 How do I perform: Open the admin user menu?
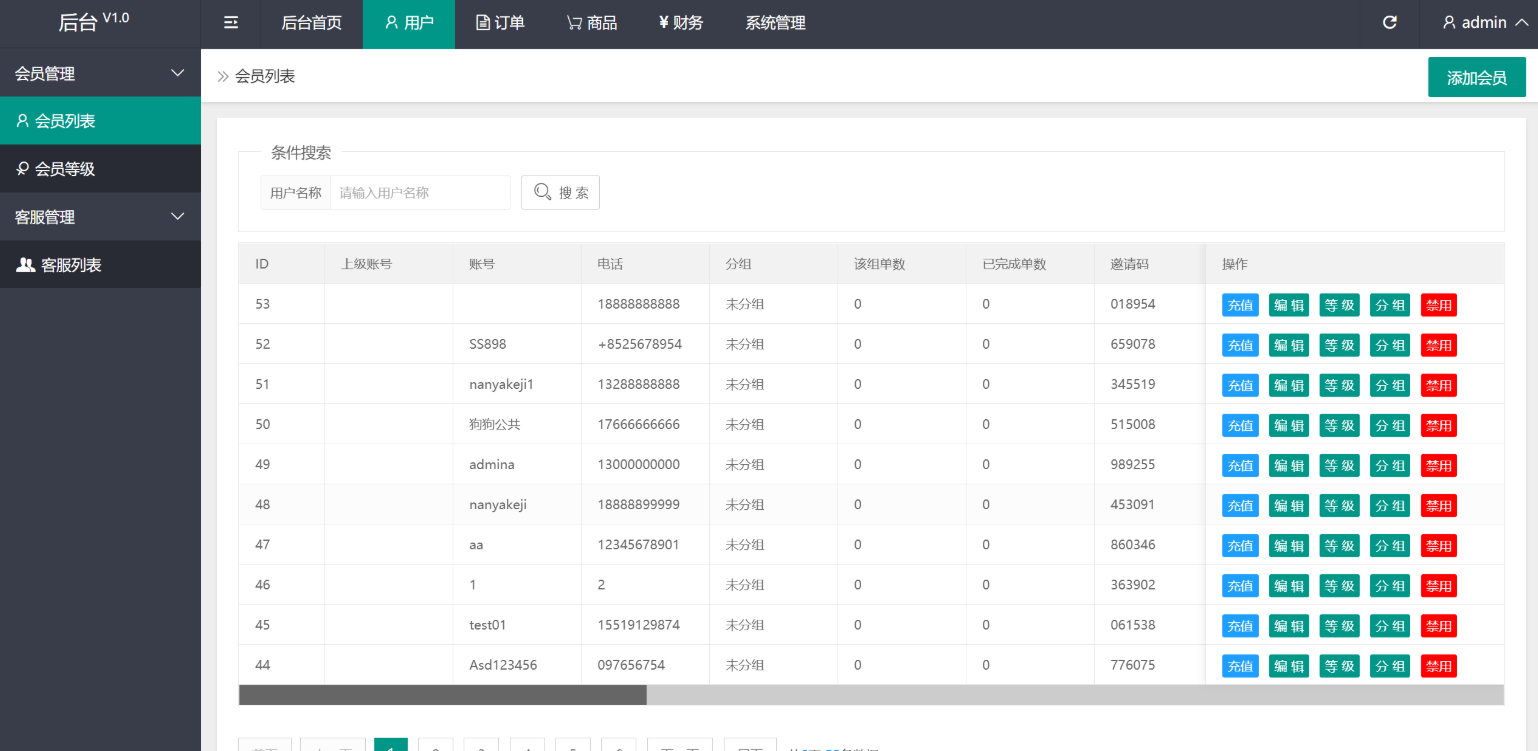coord(1485,23)
